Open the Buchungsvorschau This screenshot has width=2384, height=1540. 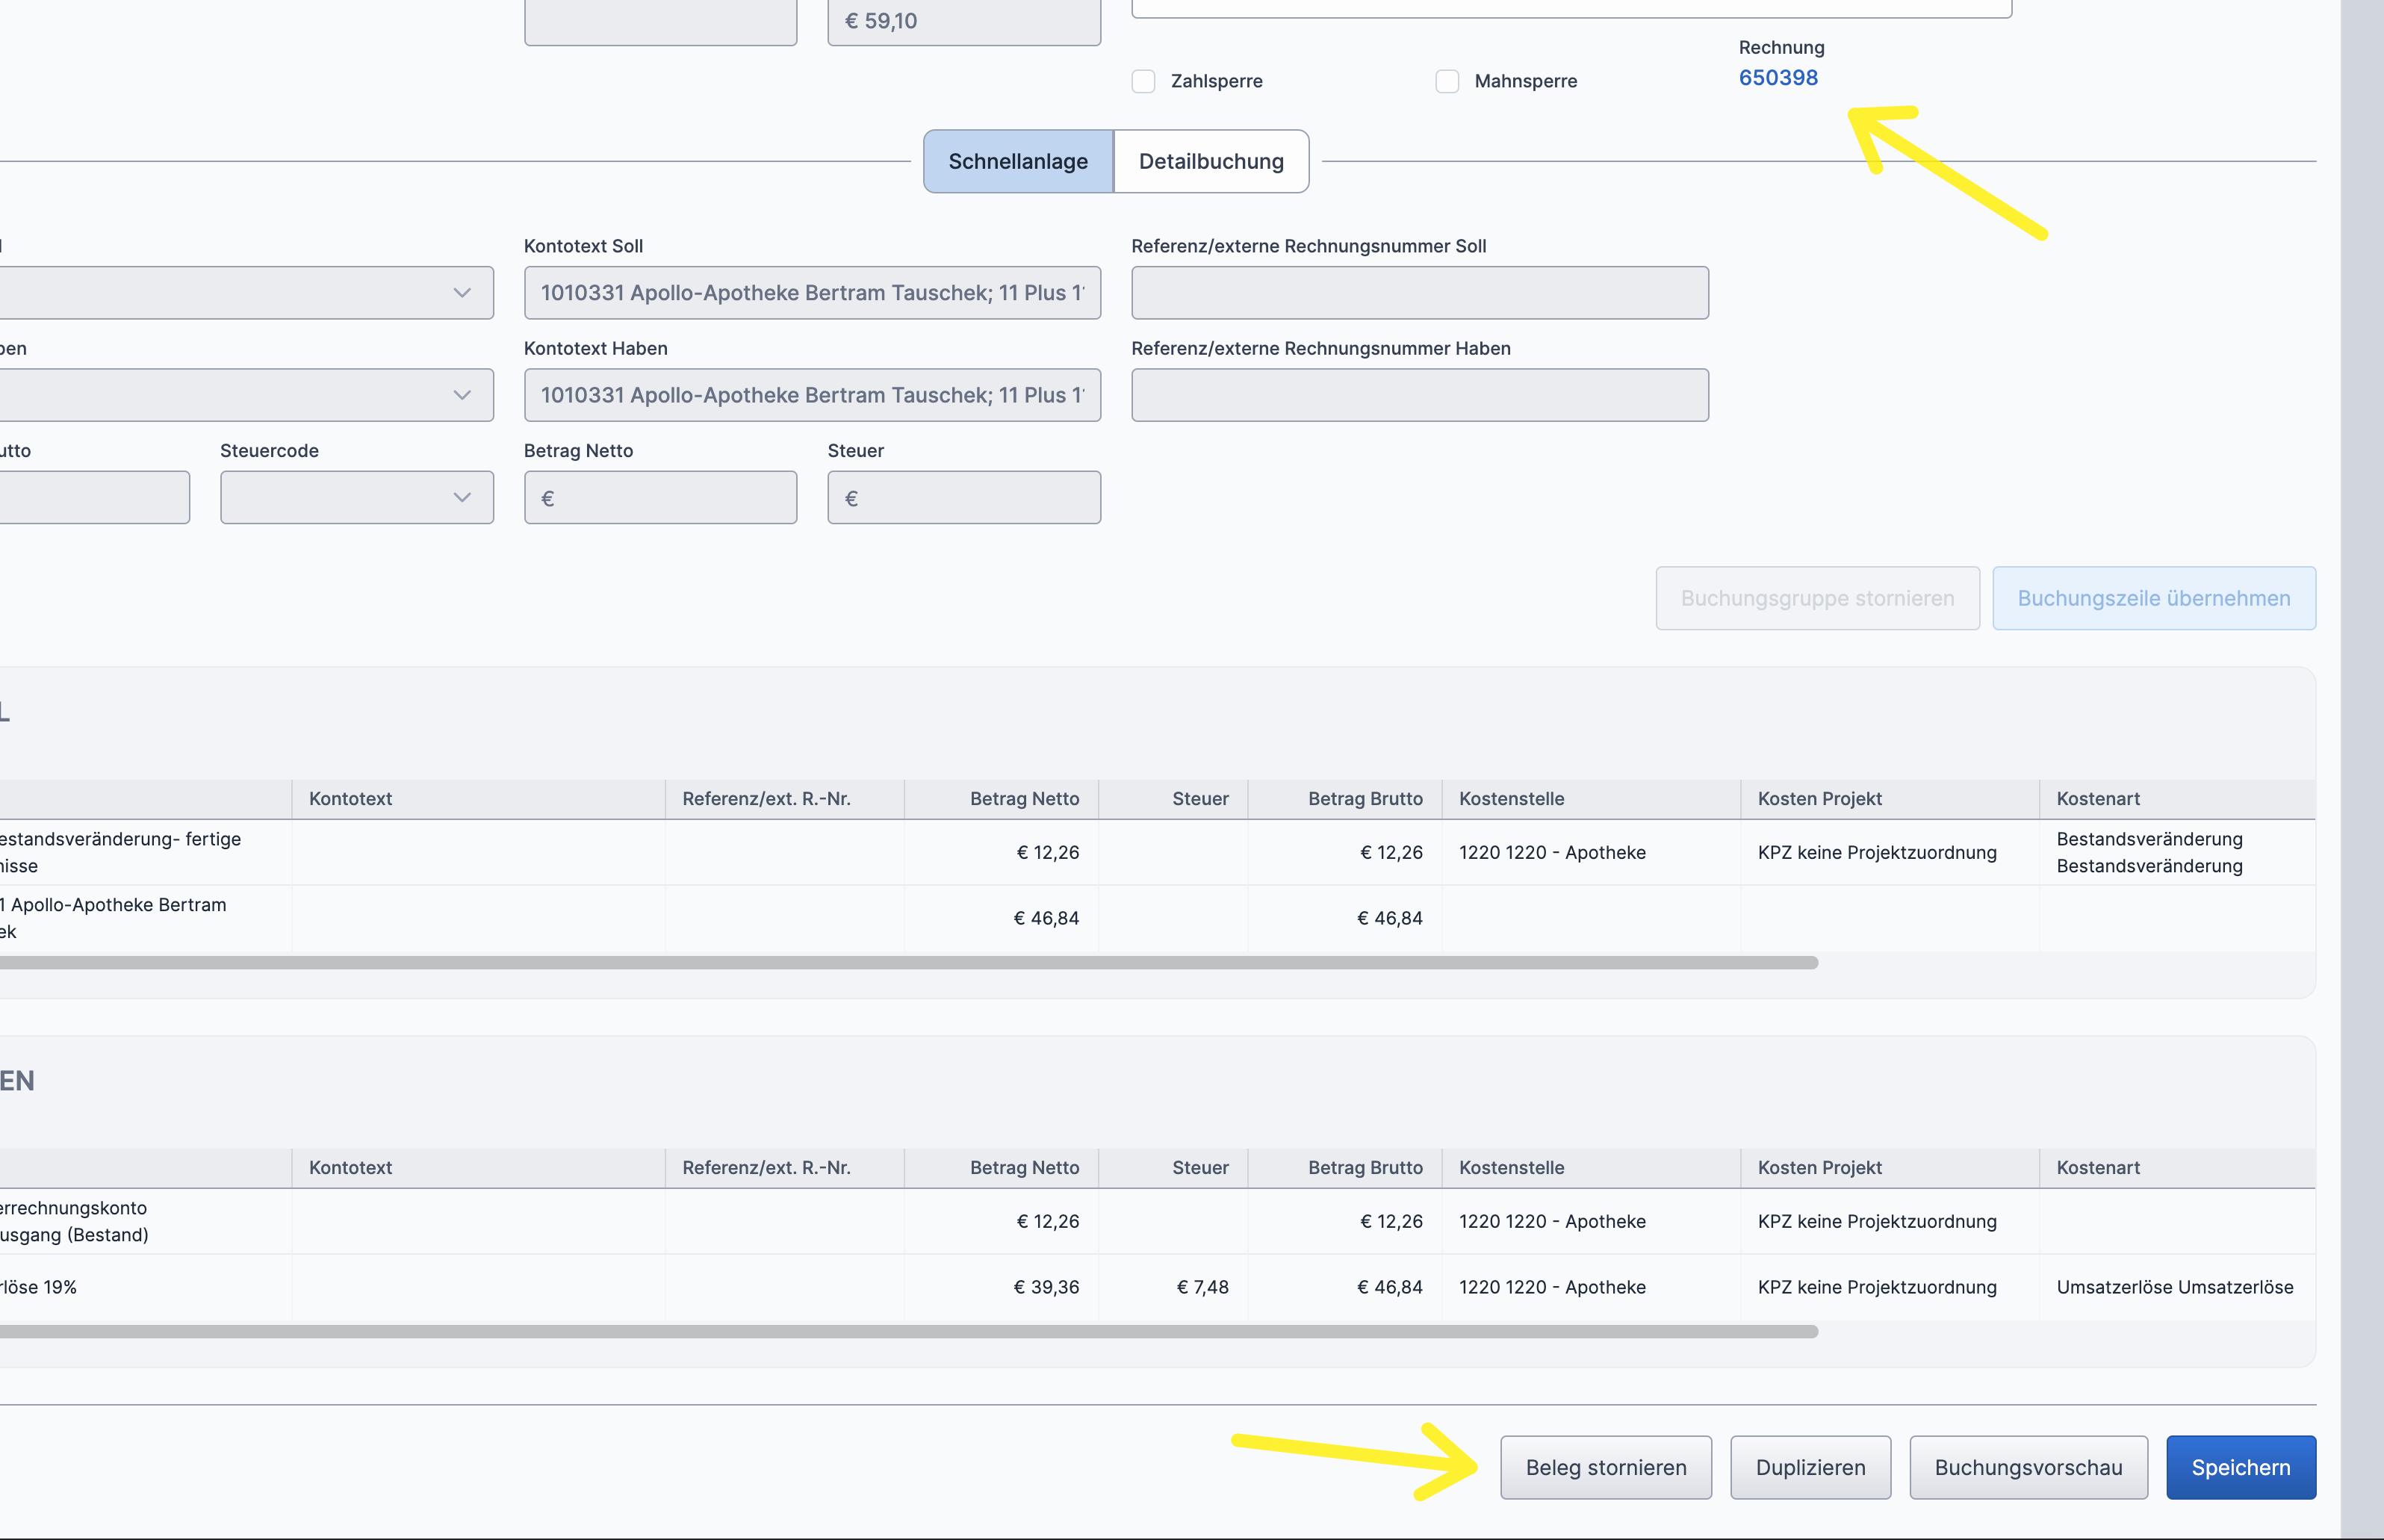pyautogui.click(x=2028, y=1467)
